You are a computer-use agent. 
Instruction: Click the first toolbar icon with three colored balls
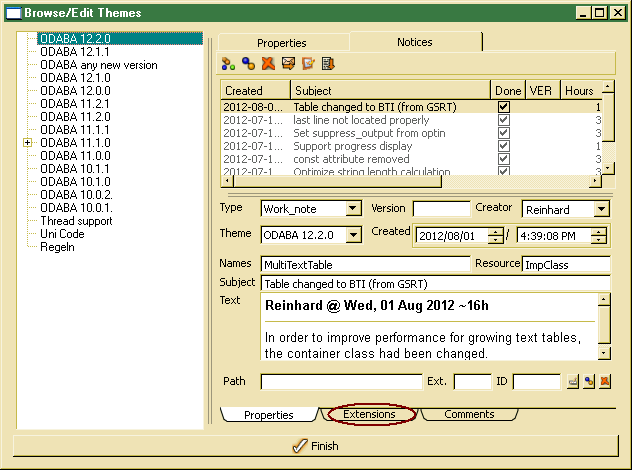click(x=228, y=64)
